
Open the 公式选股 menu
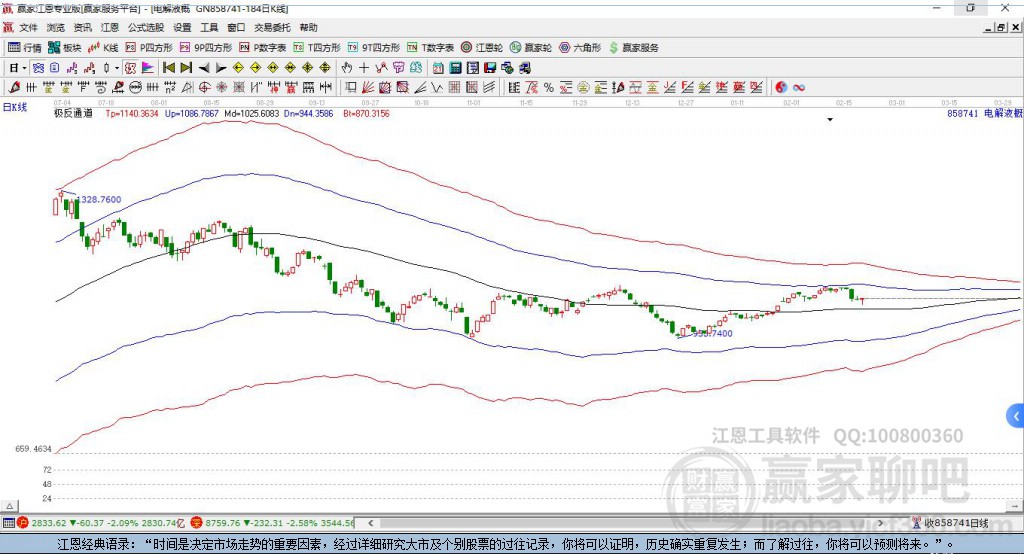click(x=146, y=27)
